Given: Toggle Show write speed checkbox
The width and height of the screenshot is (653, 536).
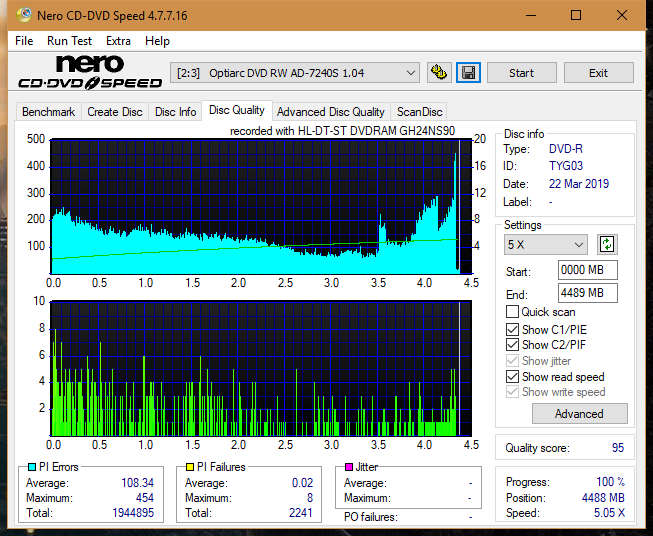Looking at the screenshot, I should pyautogui.click(x=512, y=392).
